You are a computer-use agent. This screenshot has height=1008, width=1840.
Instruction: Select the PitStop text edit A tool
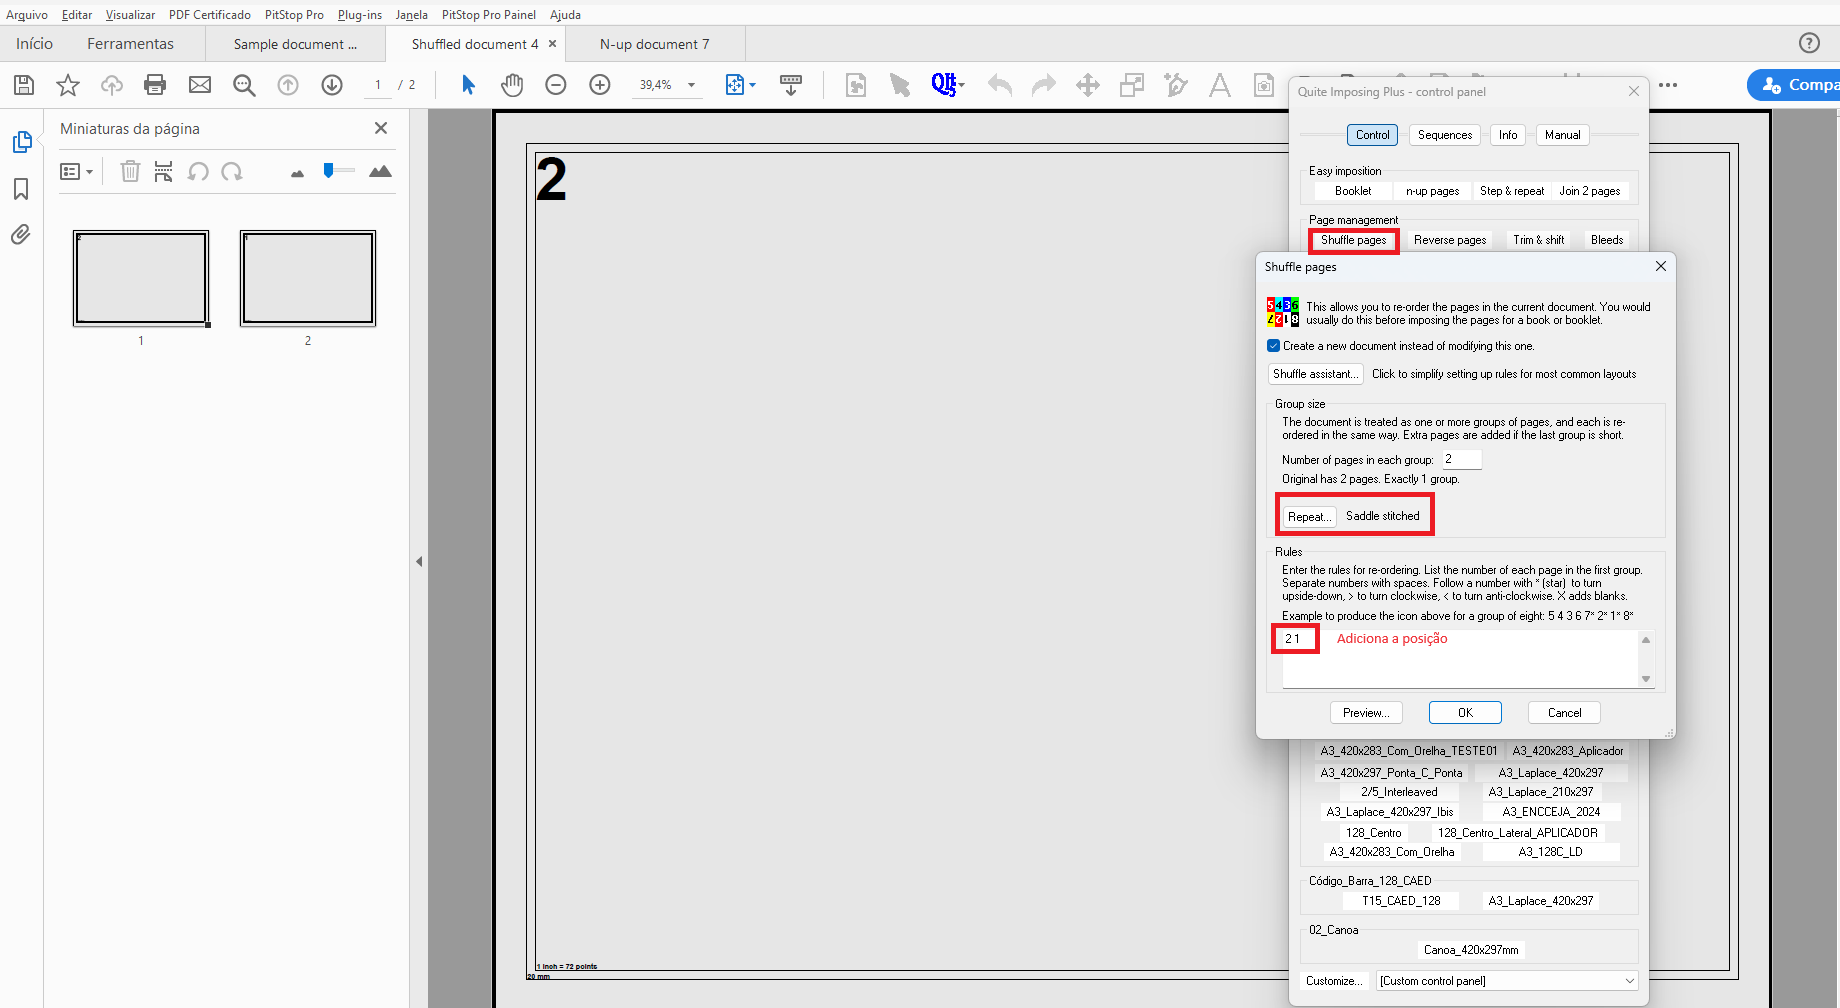tap(1220, 85)
